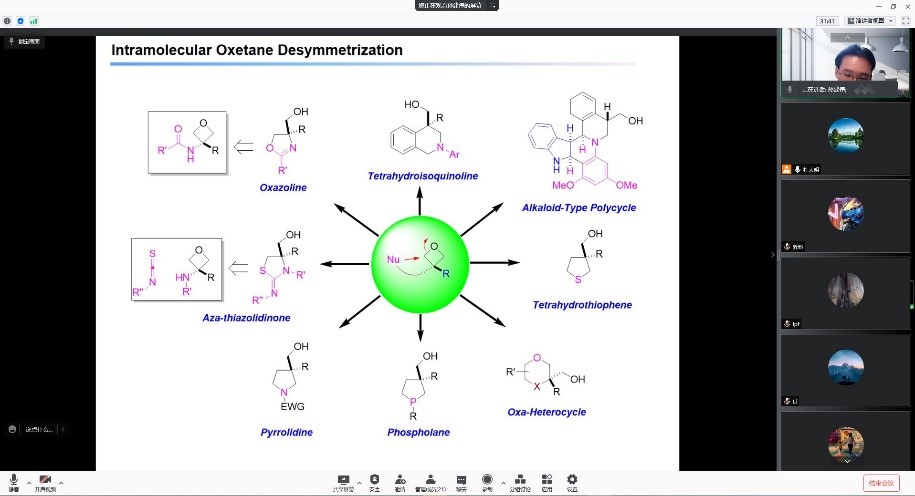Image resolution: width=915 pixels, height=496 pixels.
Task: Click the invite participants icon
Action: pos(400,481)
